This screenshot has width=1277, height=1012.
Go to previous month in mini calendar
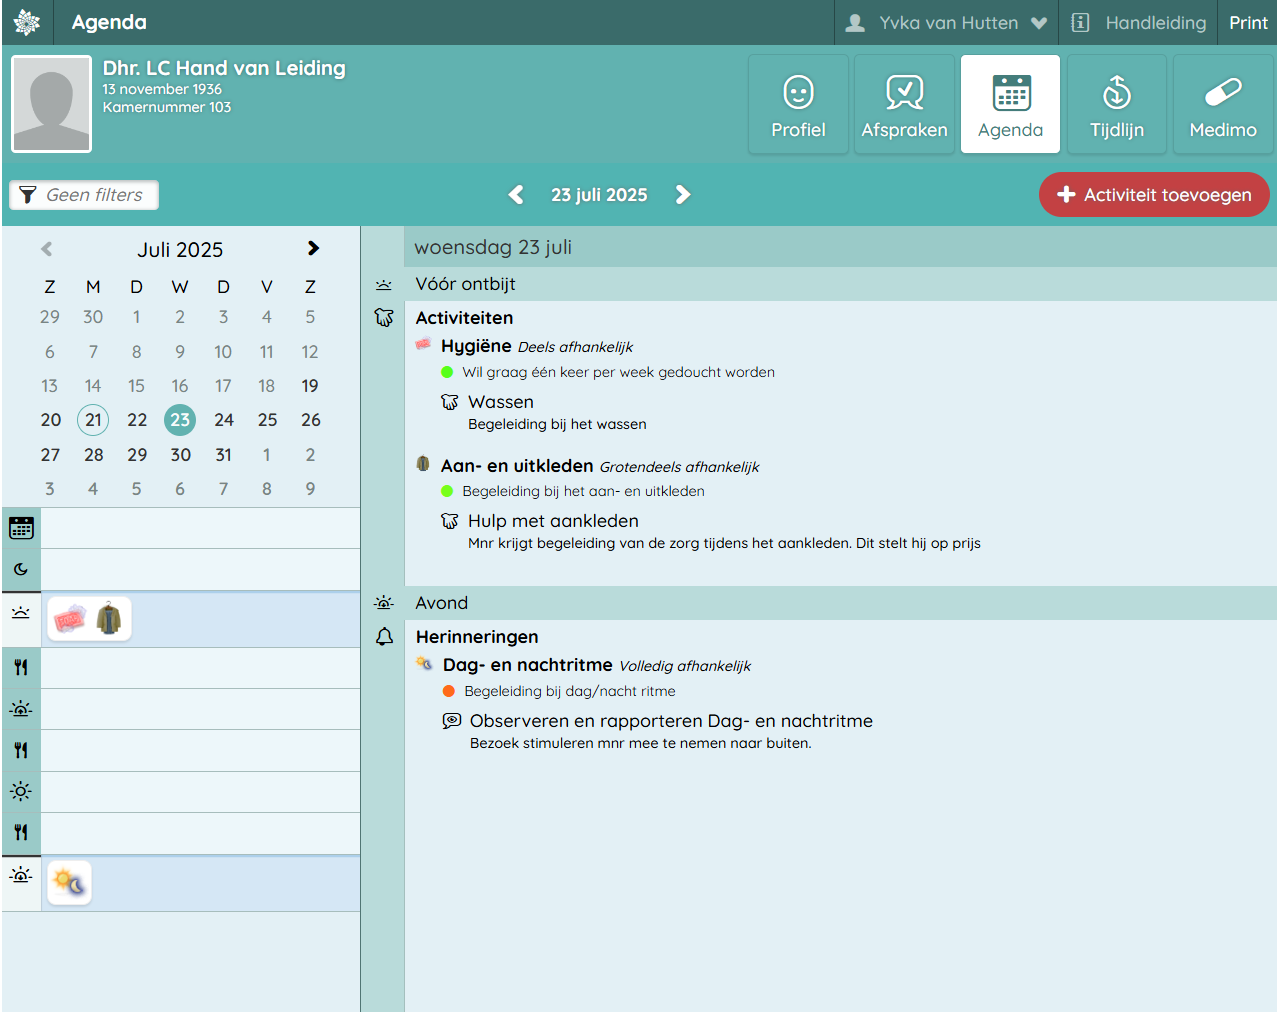[46, 249]
